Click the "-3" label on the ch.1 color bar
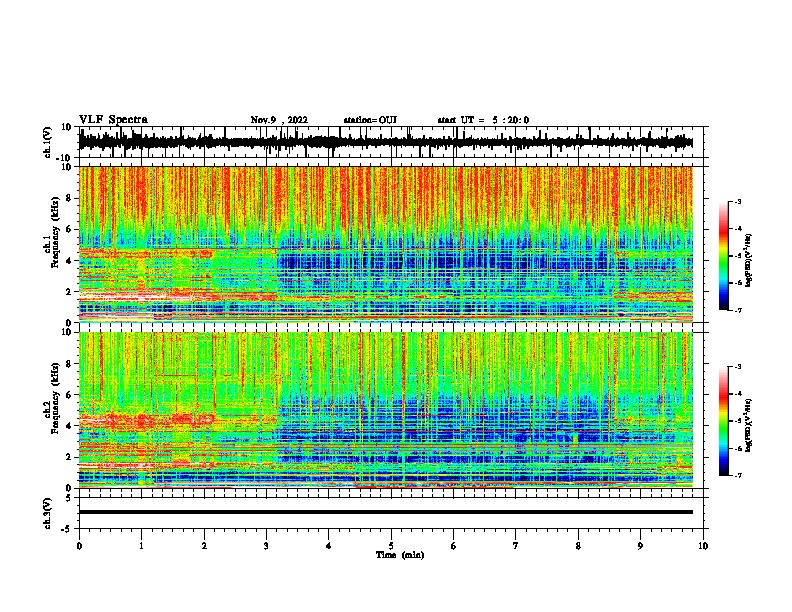Viewport: 792px width, 612px height. pyautogui.click(x=738, y=201)
